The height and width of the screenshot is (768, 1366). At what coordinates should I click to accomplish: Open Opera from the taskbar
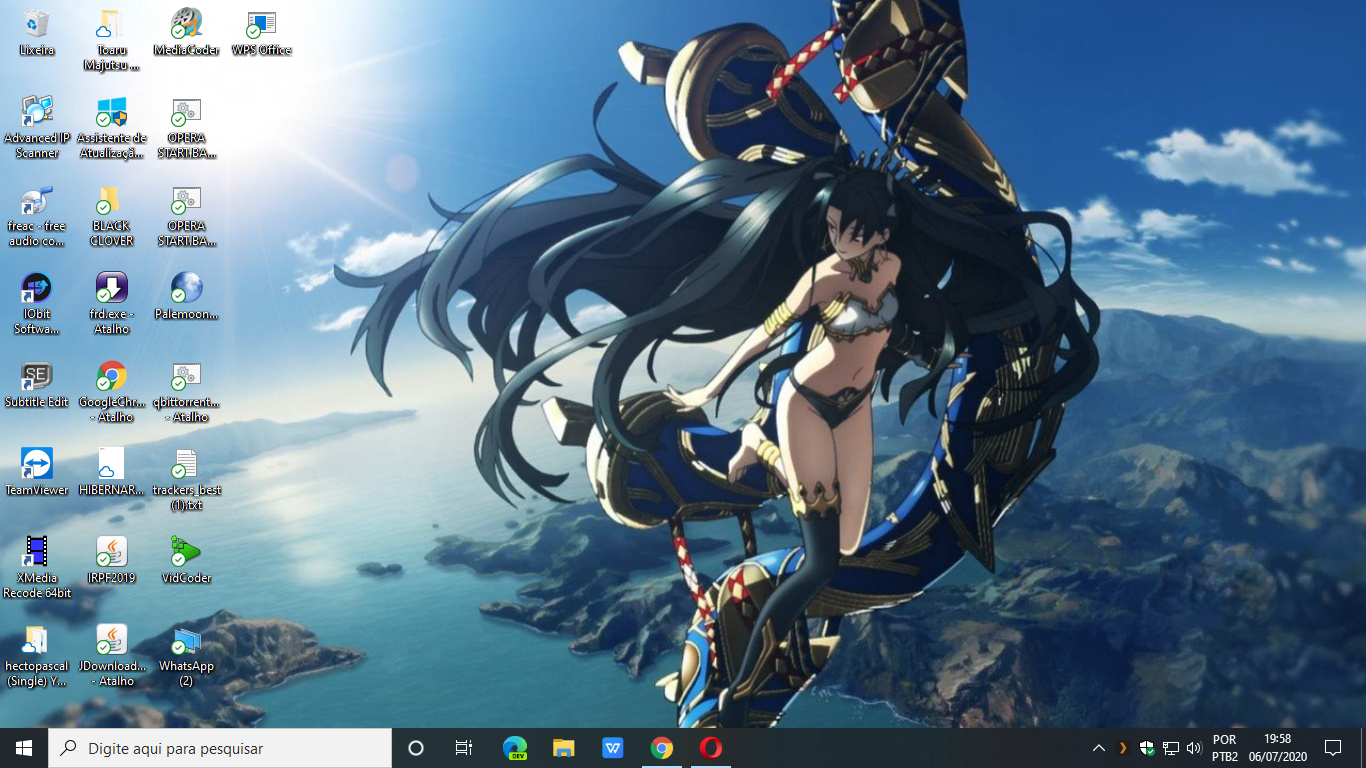click(710, 748)
